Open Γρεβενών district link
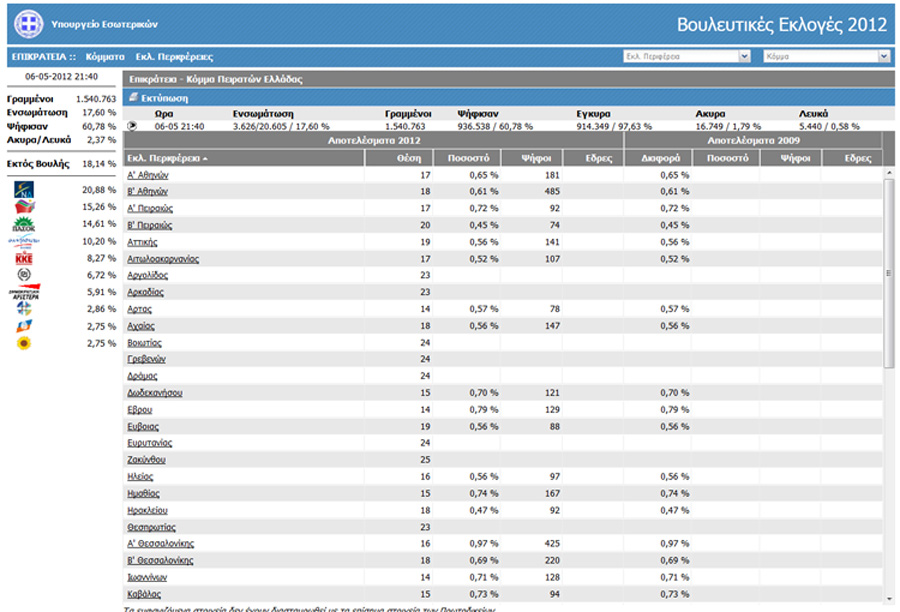This screenshot has height=612, width=900. (x=146, y=359)
